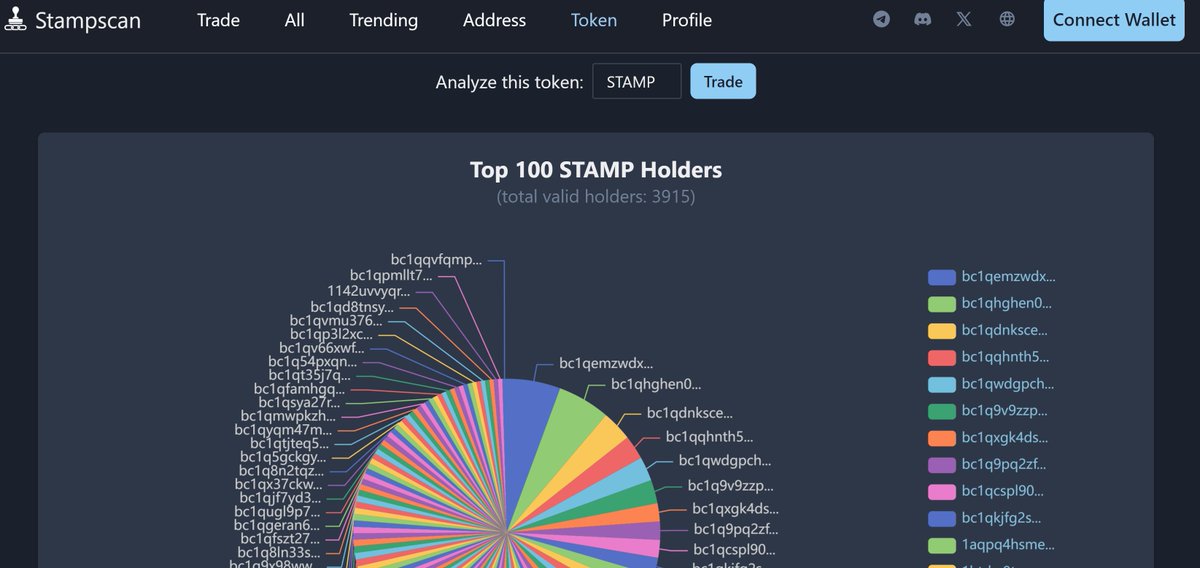The width and height of the screenshot is (1200, 568).
Task: Click legend entry bc1qwdgpch...
Action: tap(991, 384)
